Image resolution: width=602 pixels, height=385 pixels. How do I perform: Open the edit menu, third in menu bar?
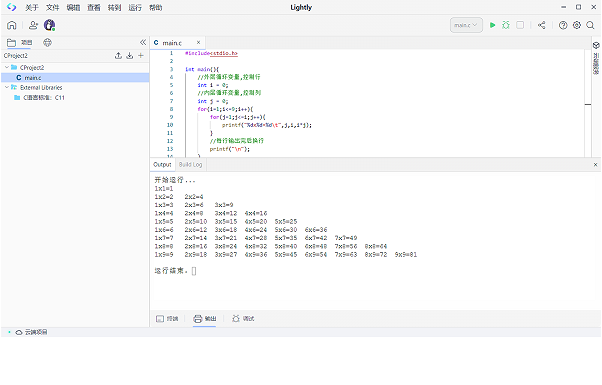point(73,8)
